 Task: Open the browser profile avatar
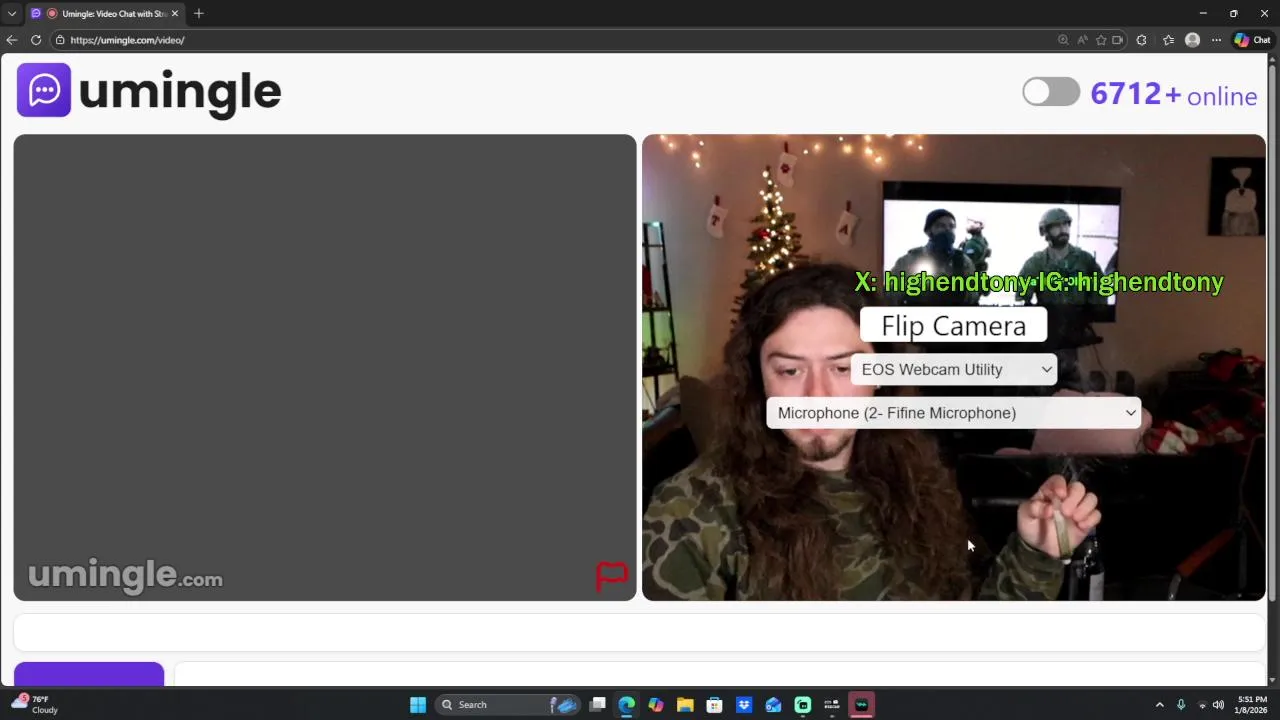coord(1192,40)
